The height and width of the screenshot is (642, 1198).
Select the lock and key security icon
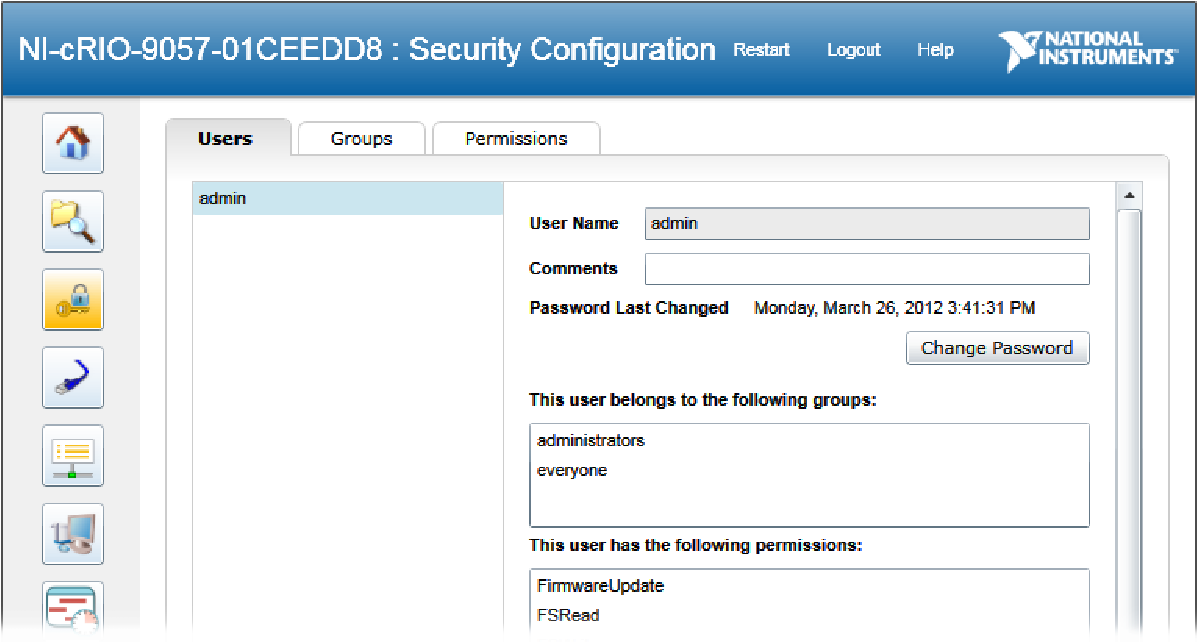[x=73, y=300]
